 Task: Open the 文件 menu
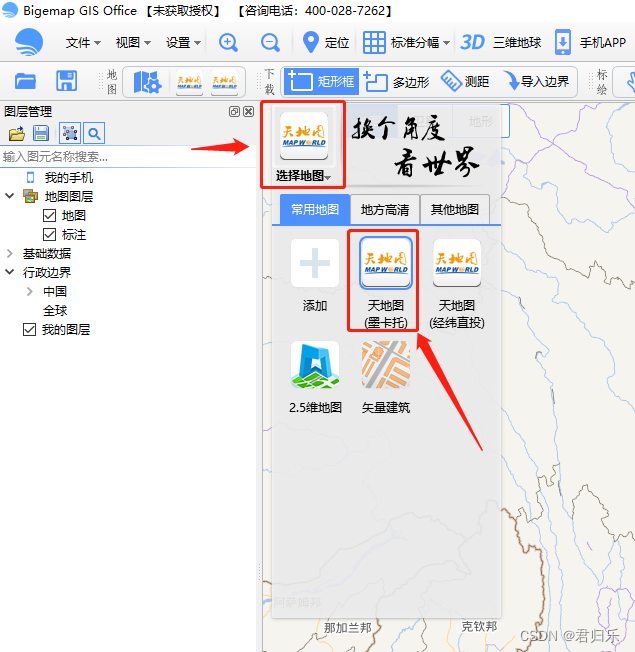pos(83,42)
